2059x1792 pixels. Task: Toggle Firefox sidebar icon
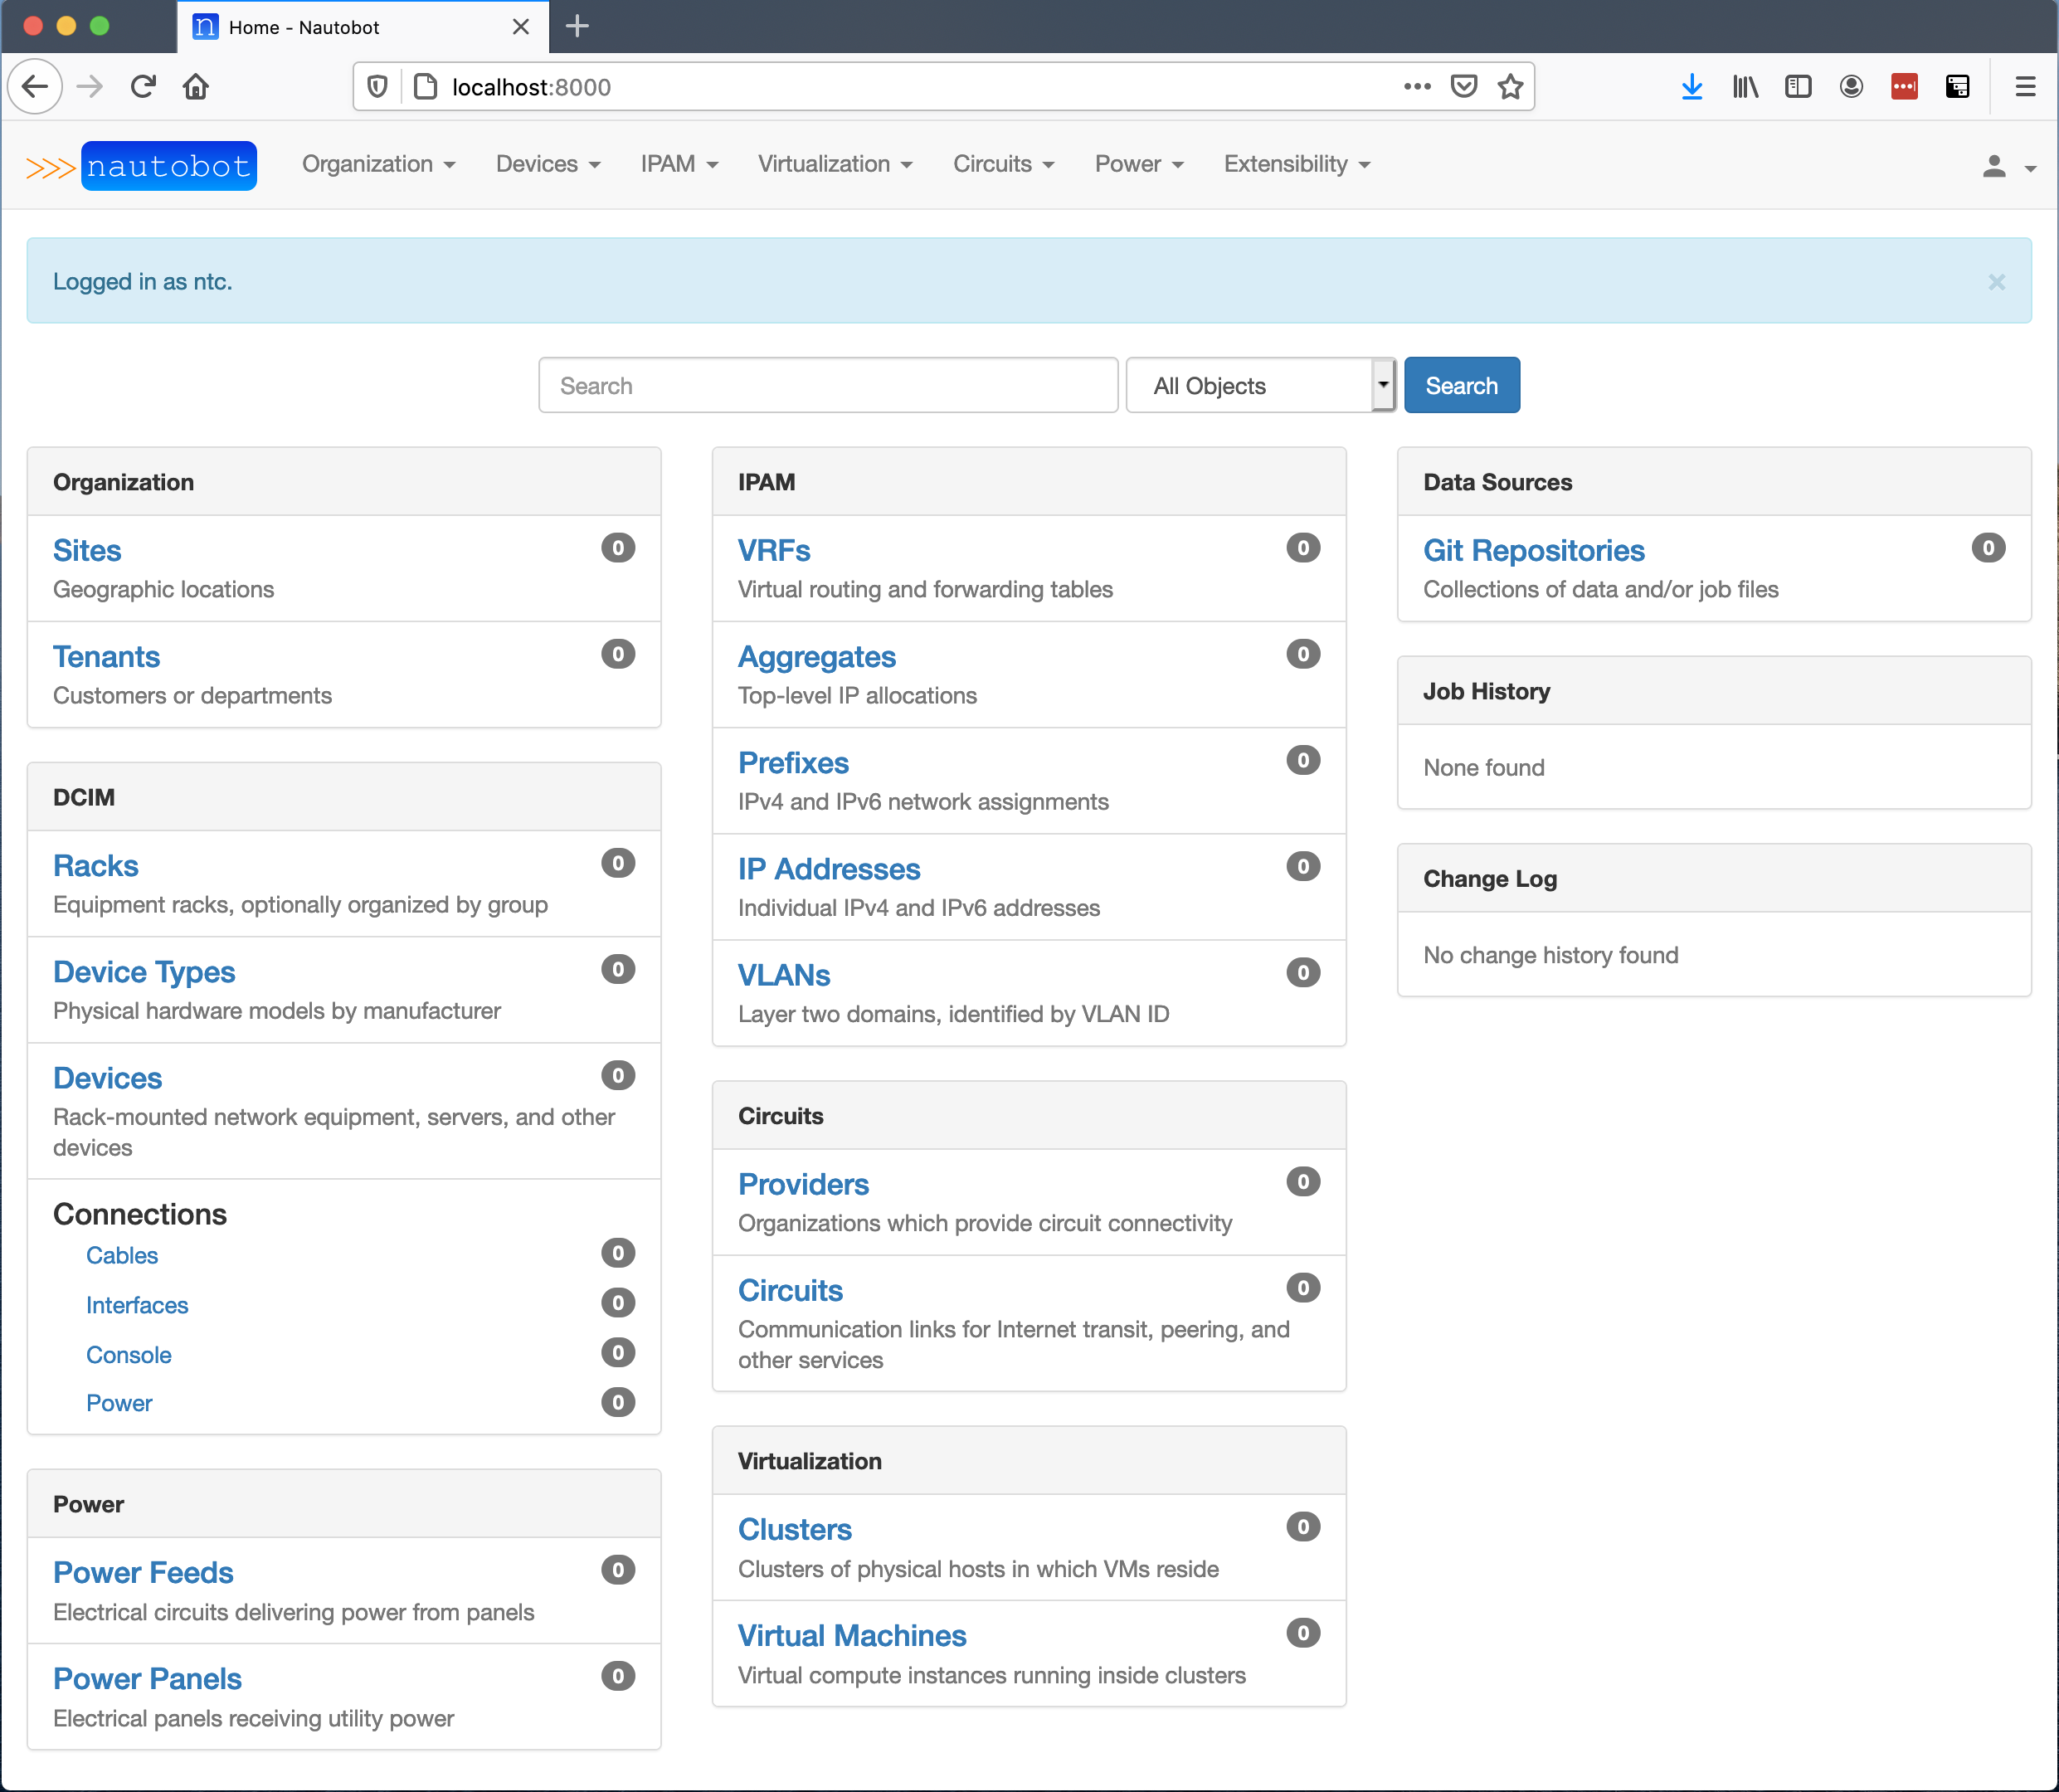point(1798,87)
